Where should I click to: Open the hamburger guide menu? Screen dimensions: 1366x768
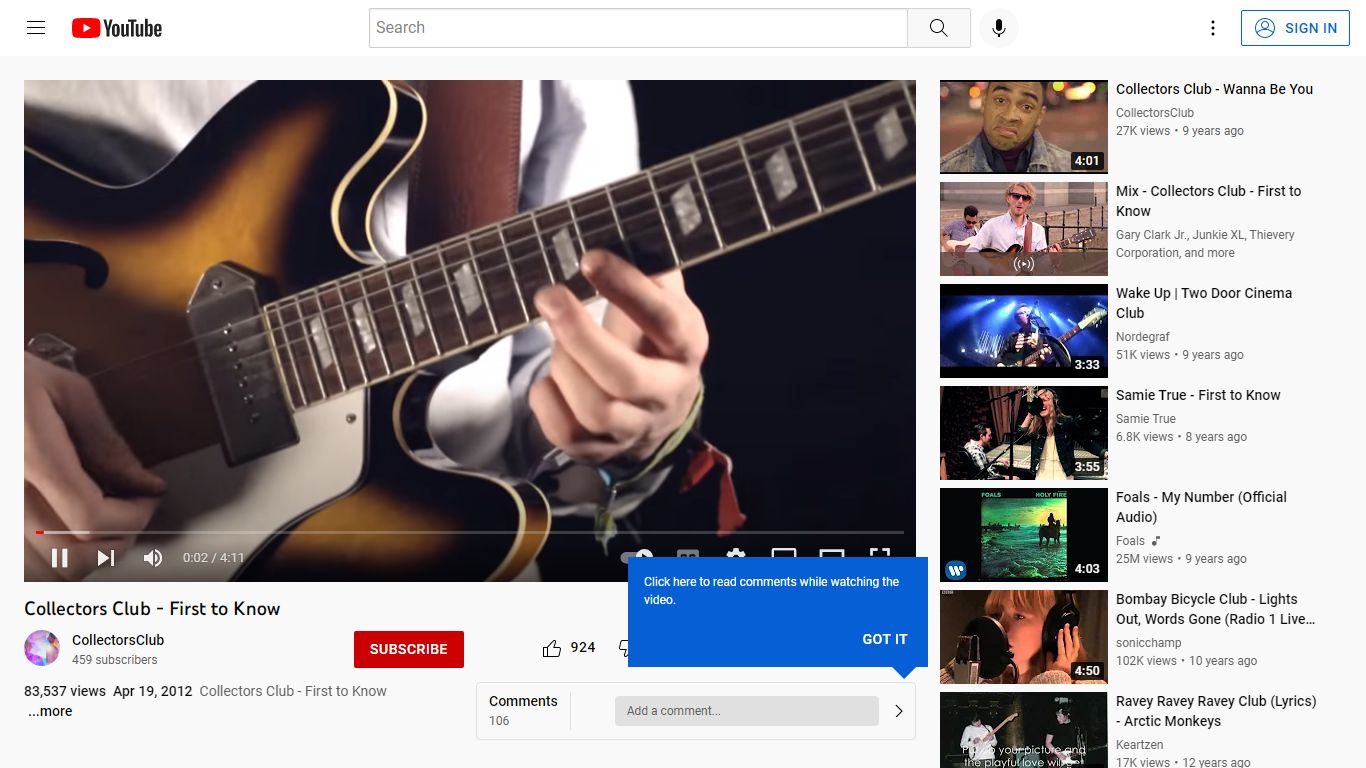point(36,28)
